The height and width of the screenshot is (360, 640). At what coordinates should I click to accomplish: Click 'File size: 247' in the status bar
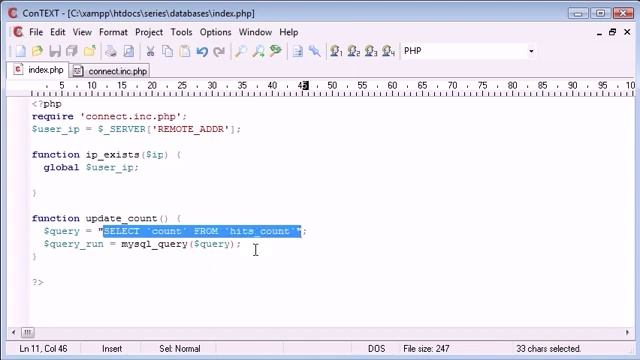click(x=426, y=349)
